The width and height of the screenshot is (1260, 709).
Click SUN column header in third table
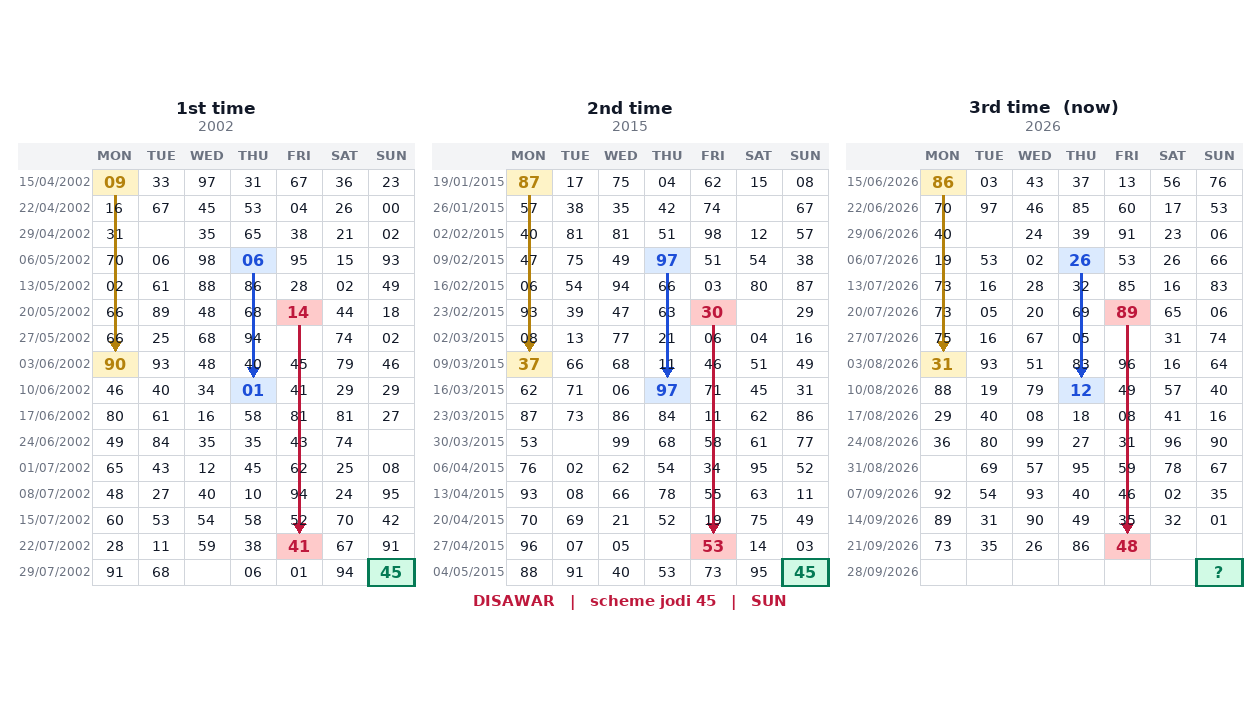(x=1219, y=156)
